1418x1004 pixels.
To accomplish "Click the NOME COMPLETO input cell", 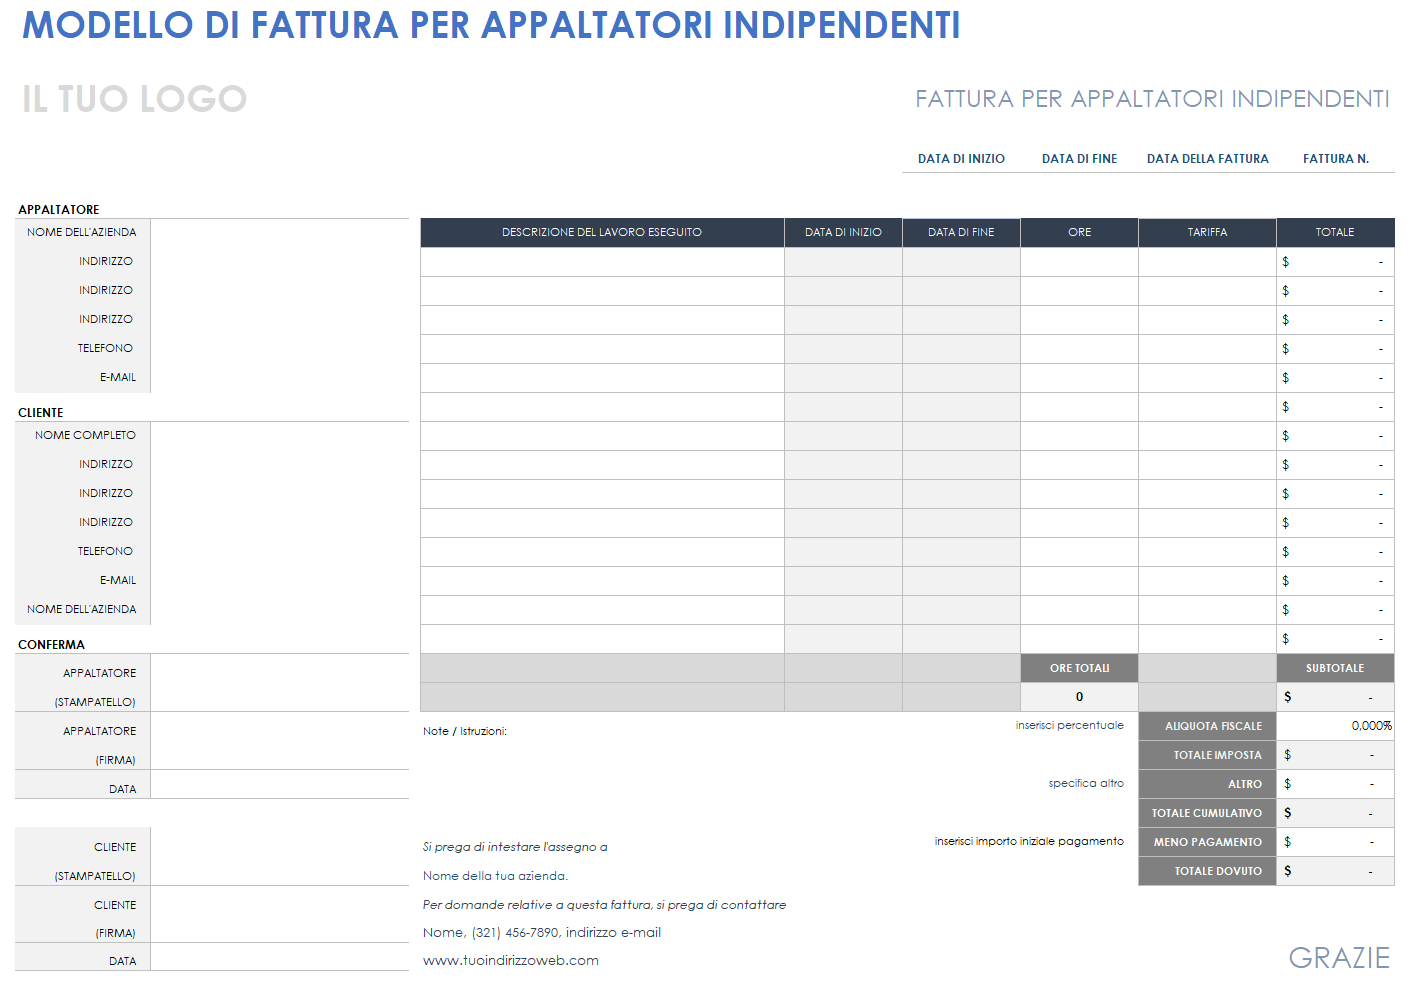I will click(x=280, y=435).
